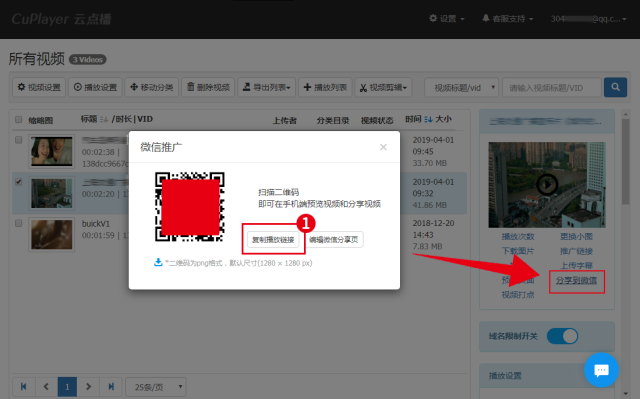640x399 pixels.
Task: Open the 25条/页 page size dropdown
Action: click(156, 386)
